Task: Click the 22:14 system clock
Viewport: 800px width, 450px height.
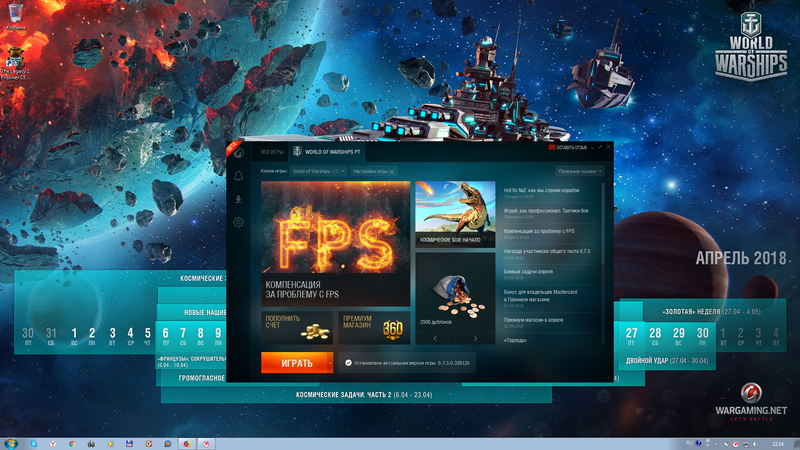Action: pos(778,444)
